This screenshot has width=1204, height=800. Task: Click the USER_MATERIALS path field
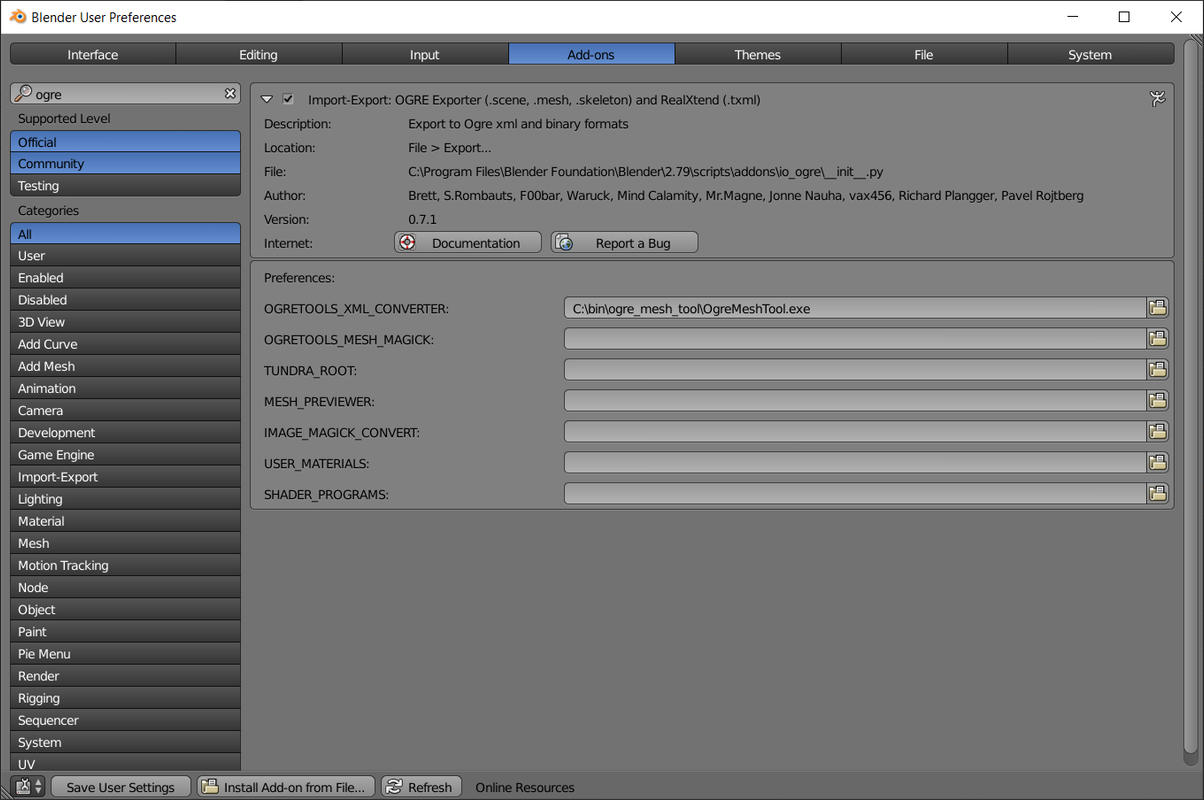click(855, 463)
